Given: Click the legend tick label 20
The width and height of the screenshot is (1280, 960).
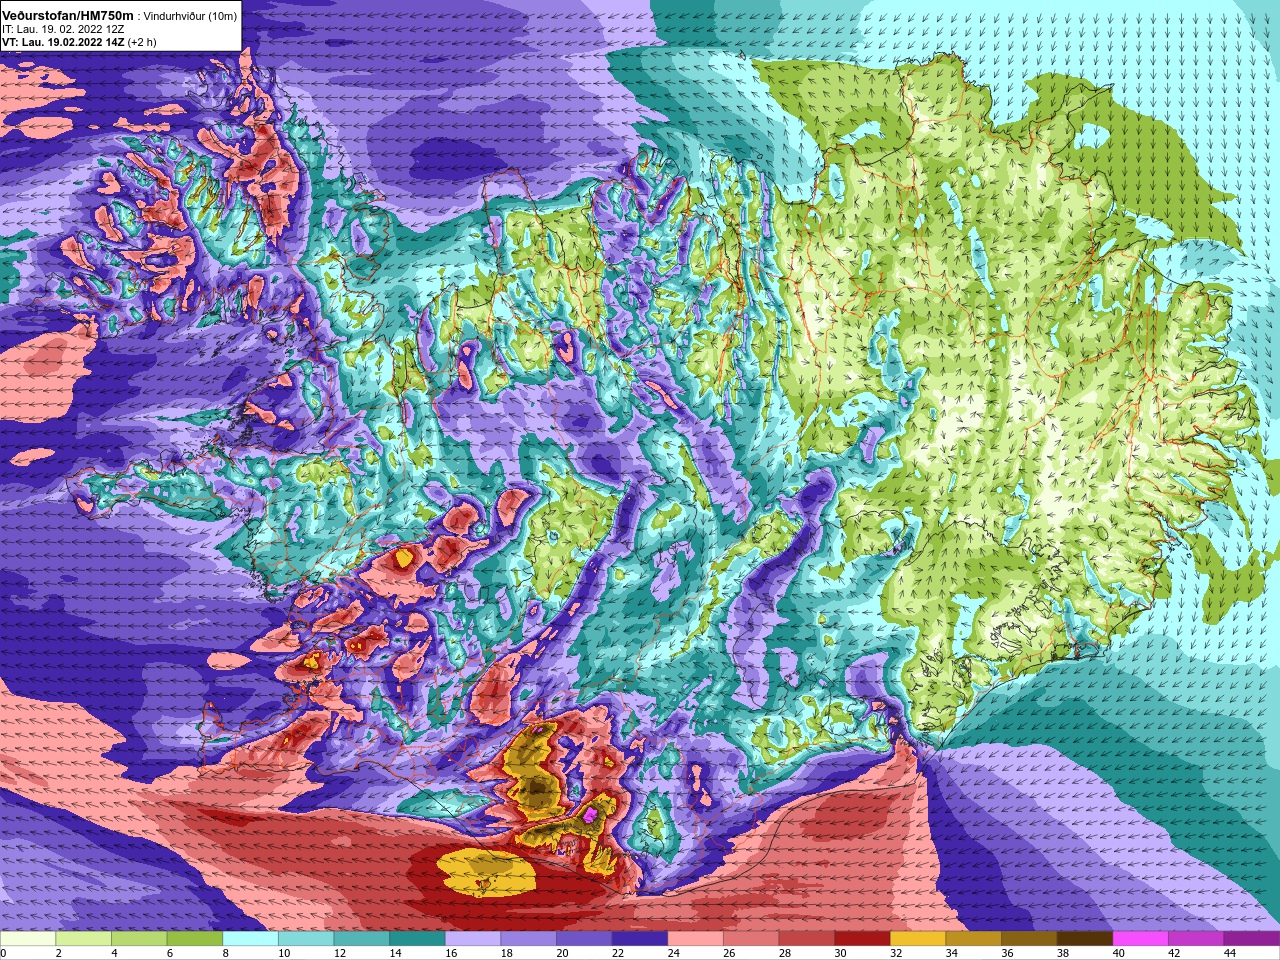Looking at the screenshot, I should coord(563,953).
